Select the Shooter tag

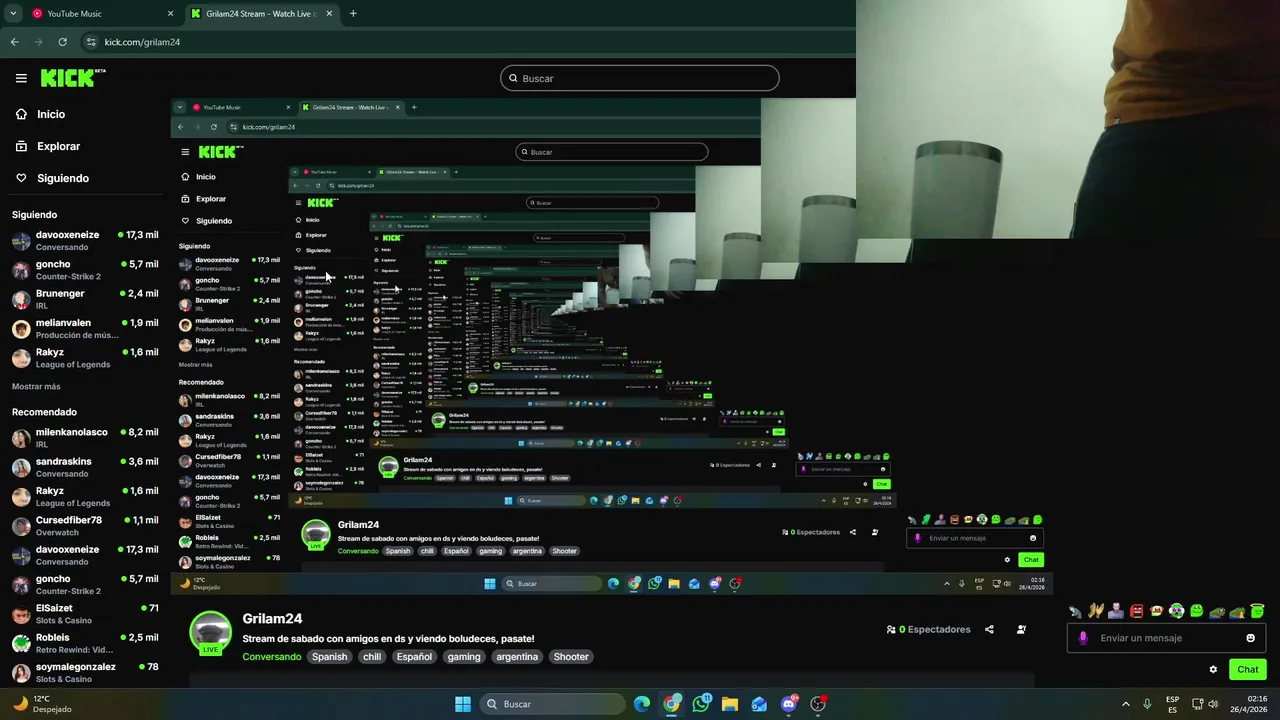tap(571, 657)
